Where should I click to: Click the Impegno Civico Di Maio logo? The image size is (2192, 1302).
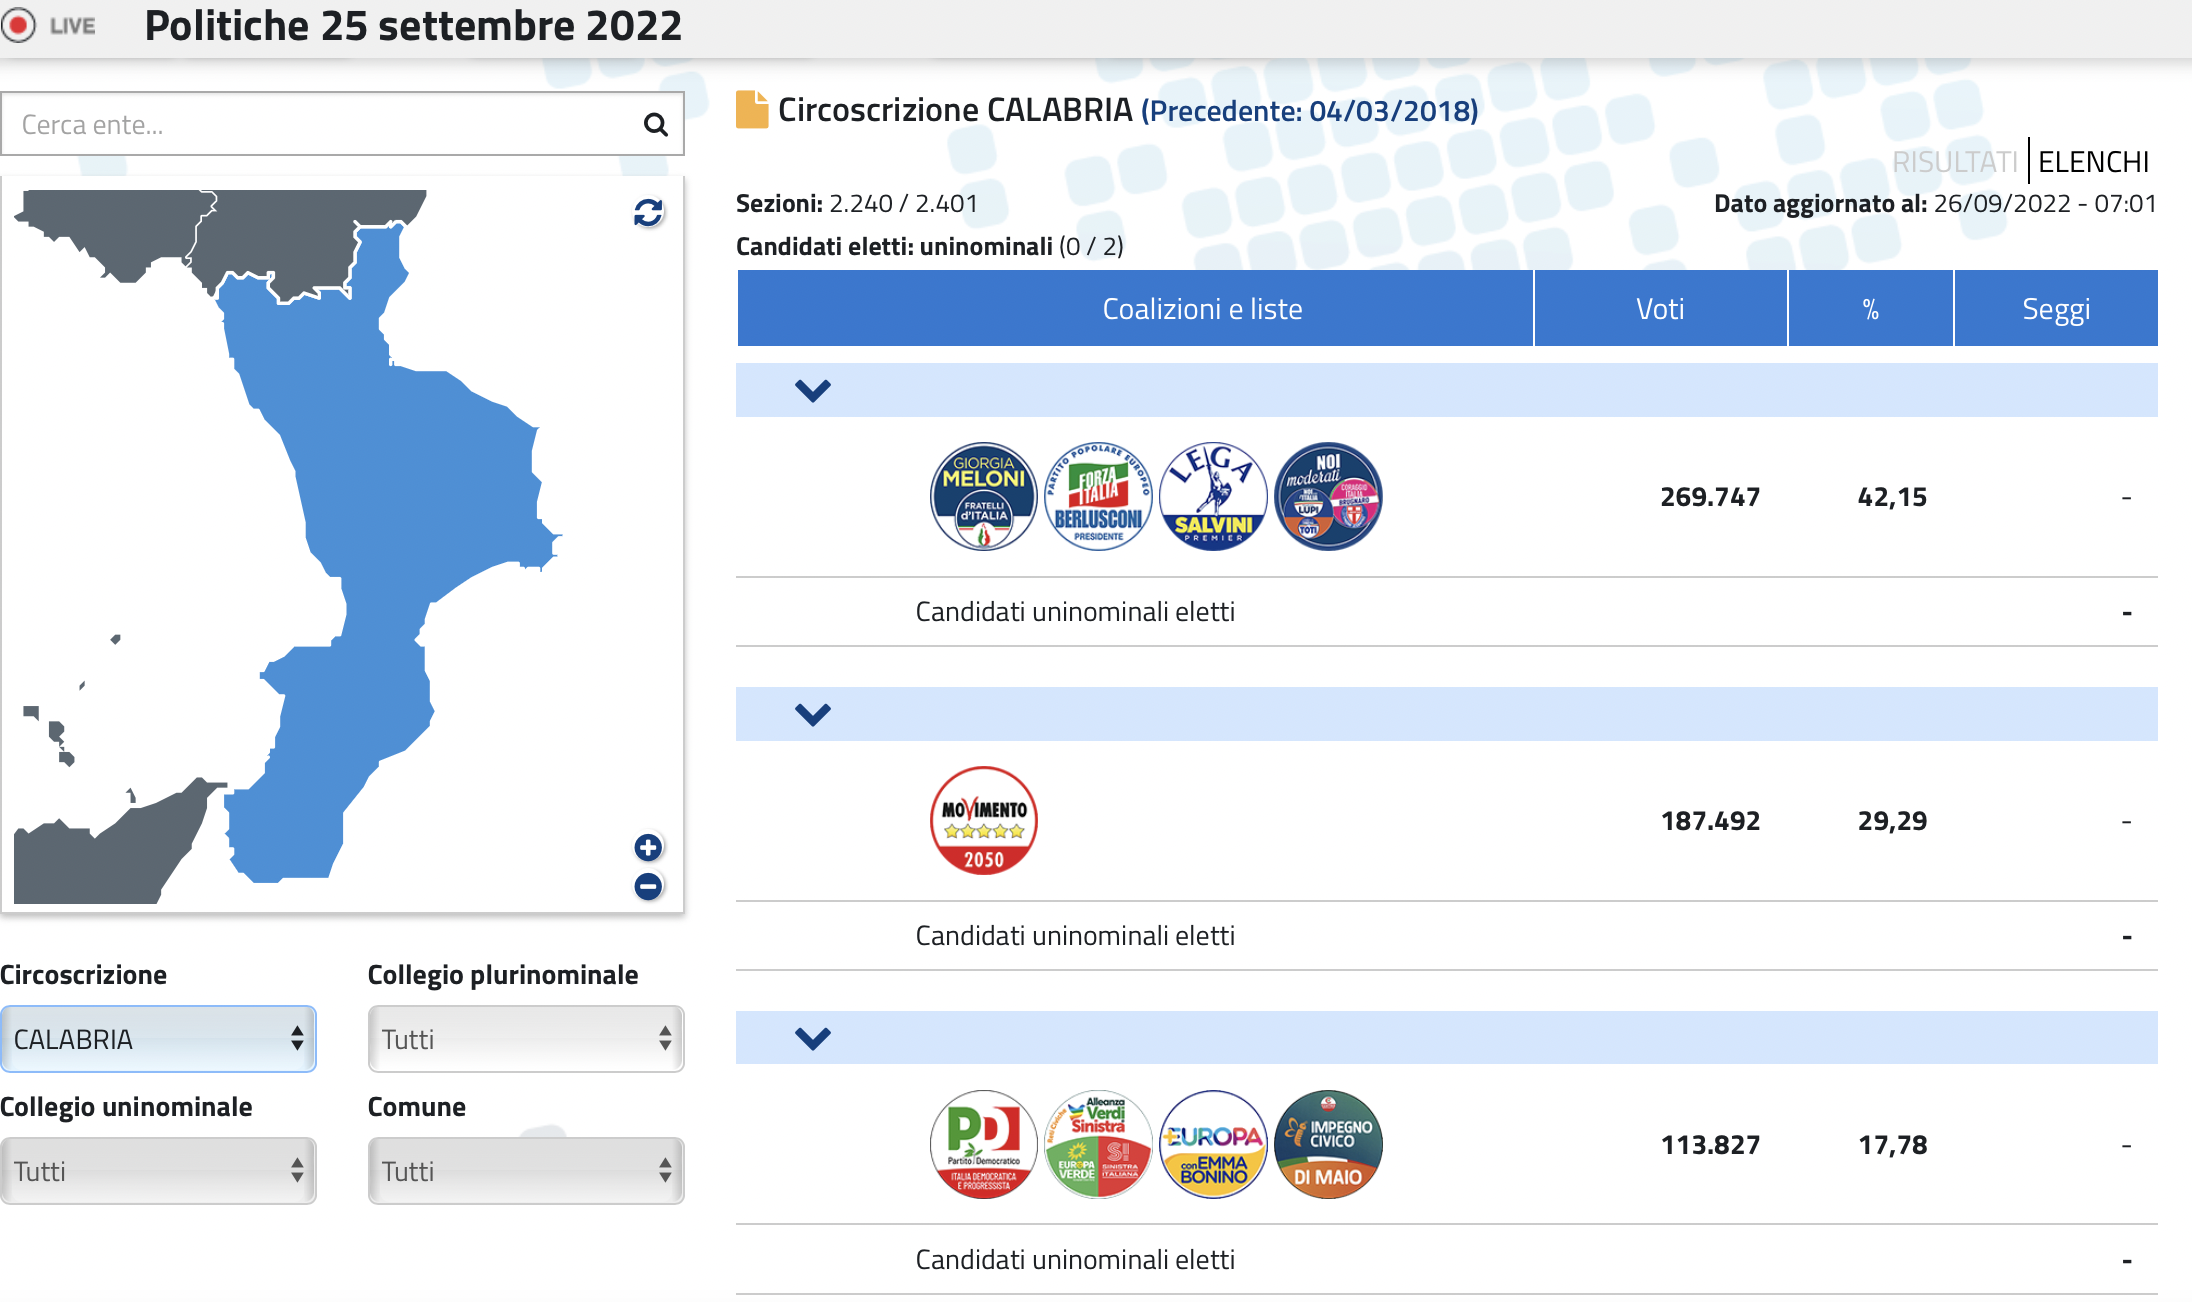point(1328,1145)
